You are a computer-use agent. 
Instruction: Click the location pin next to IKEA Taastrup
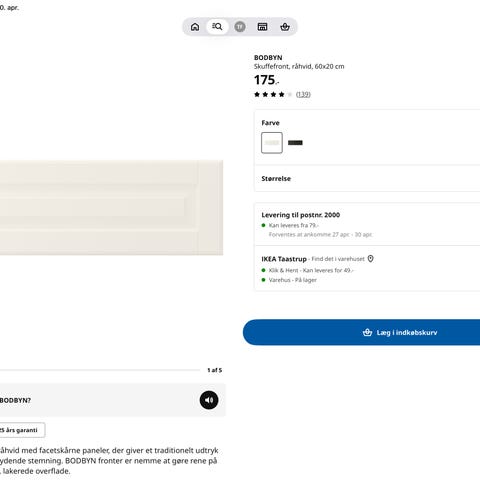tap(370, 259)
